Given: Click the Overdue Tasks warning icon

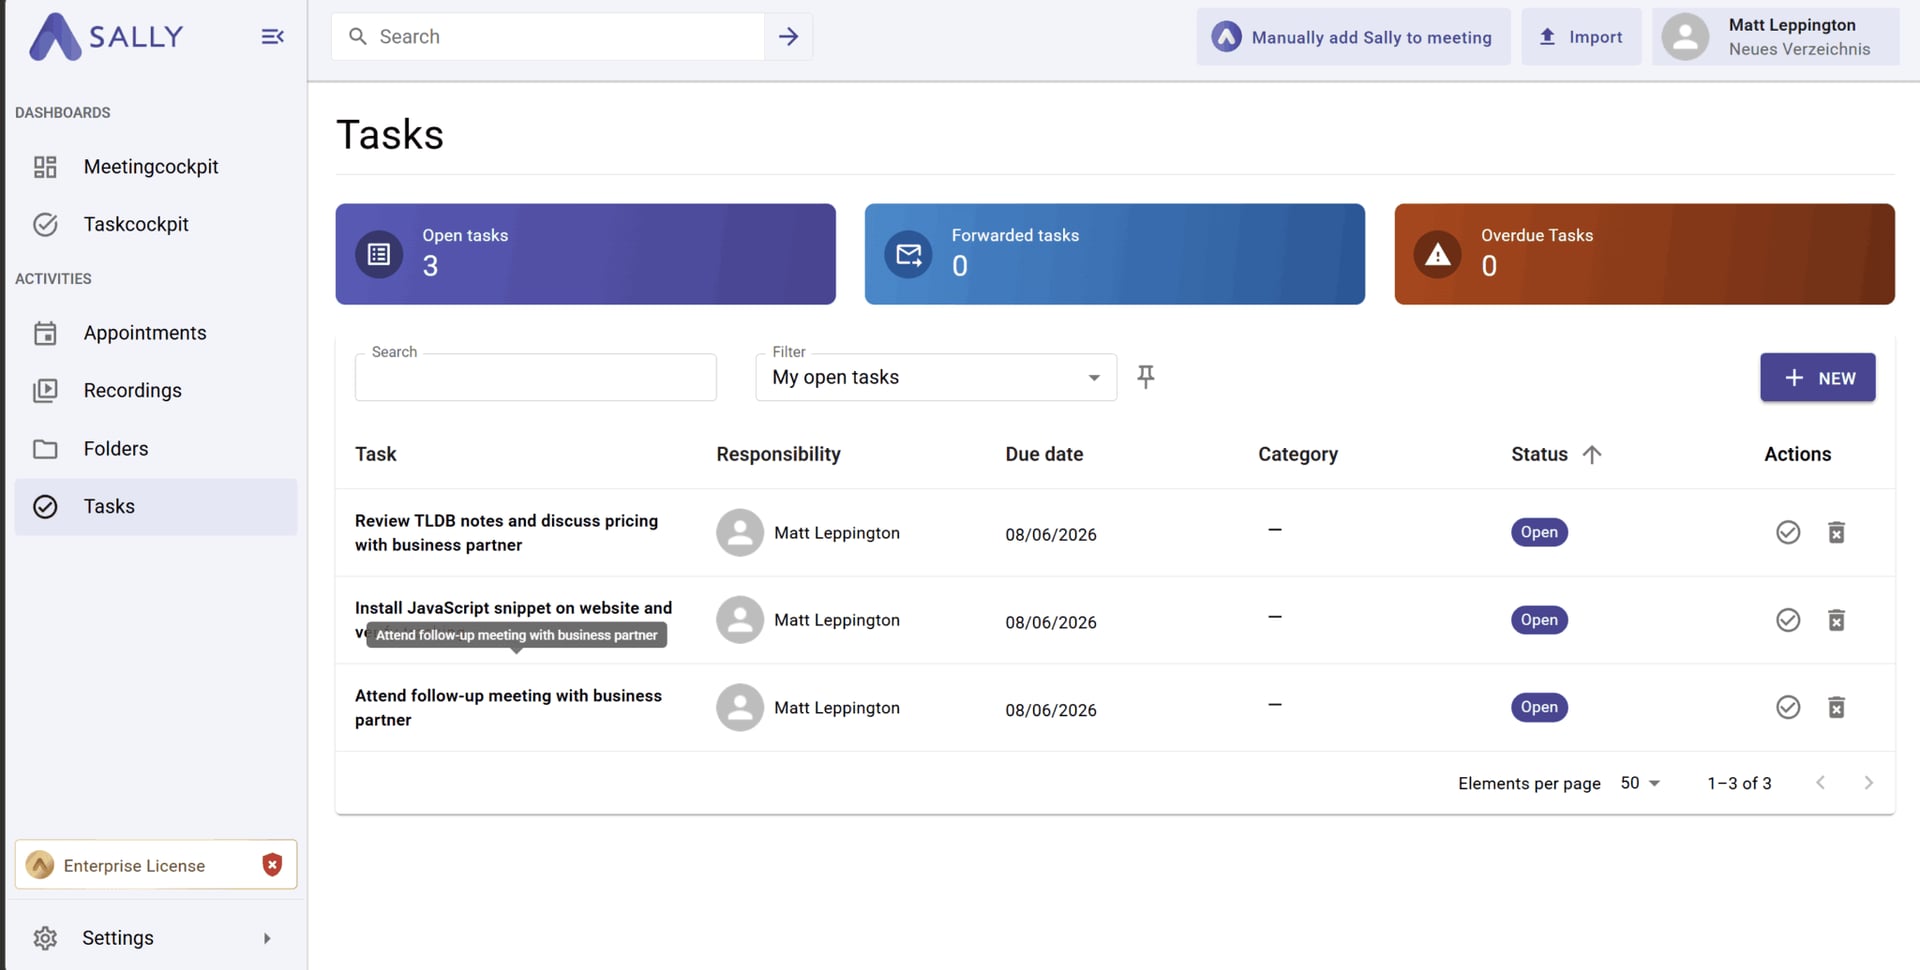Looking at the screenshot, I should tap(1438, 255).
